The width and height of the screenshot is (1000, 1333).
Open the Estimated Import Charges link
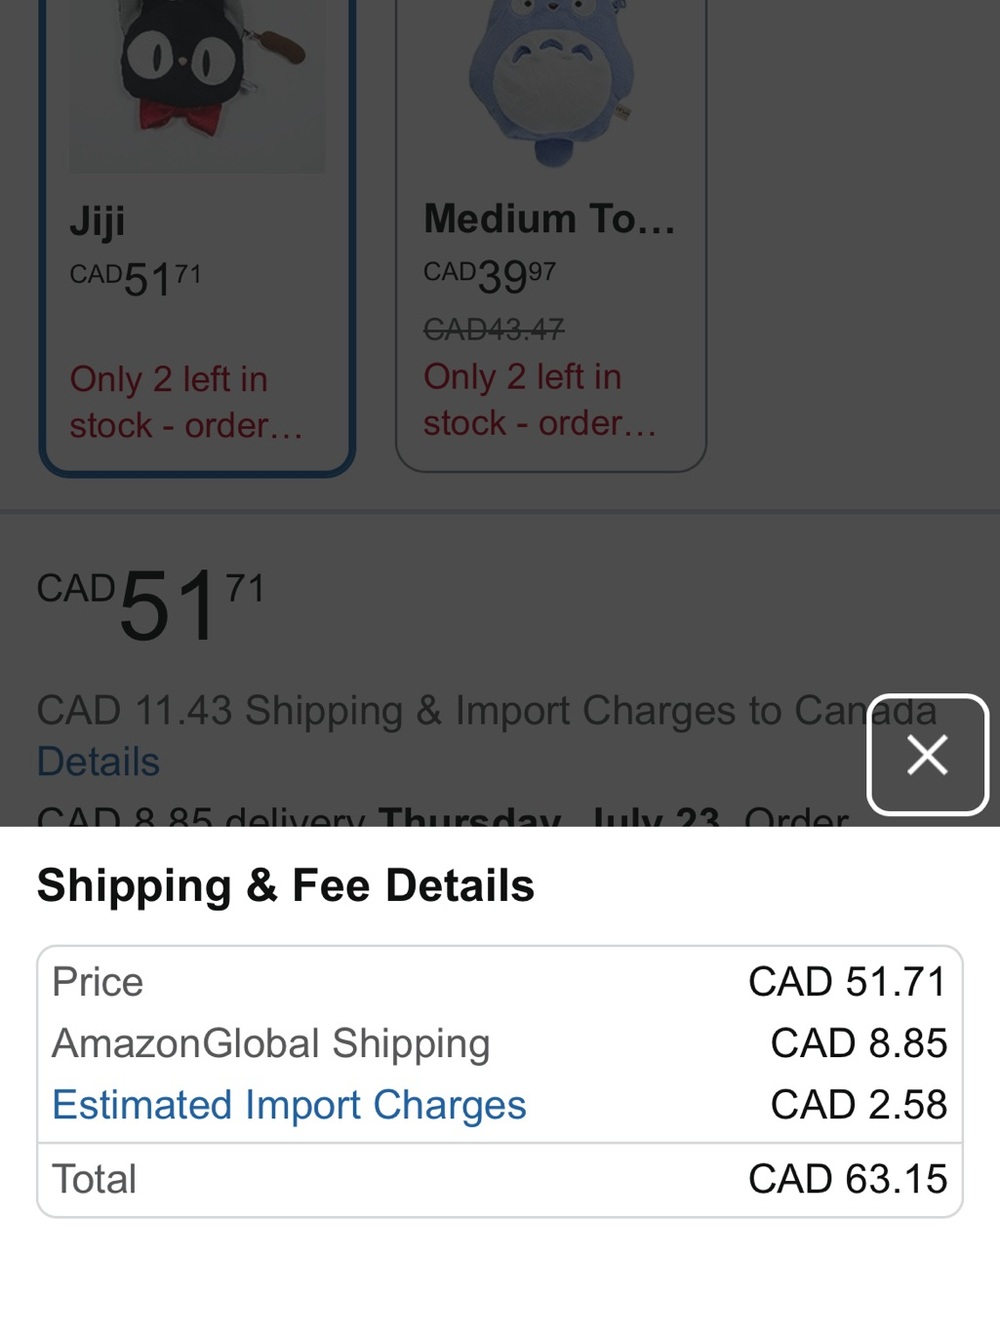tap(289, 1105)
